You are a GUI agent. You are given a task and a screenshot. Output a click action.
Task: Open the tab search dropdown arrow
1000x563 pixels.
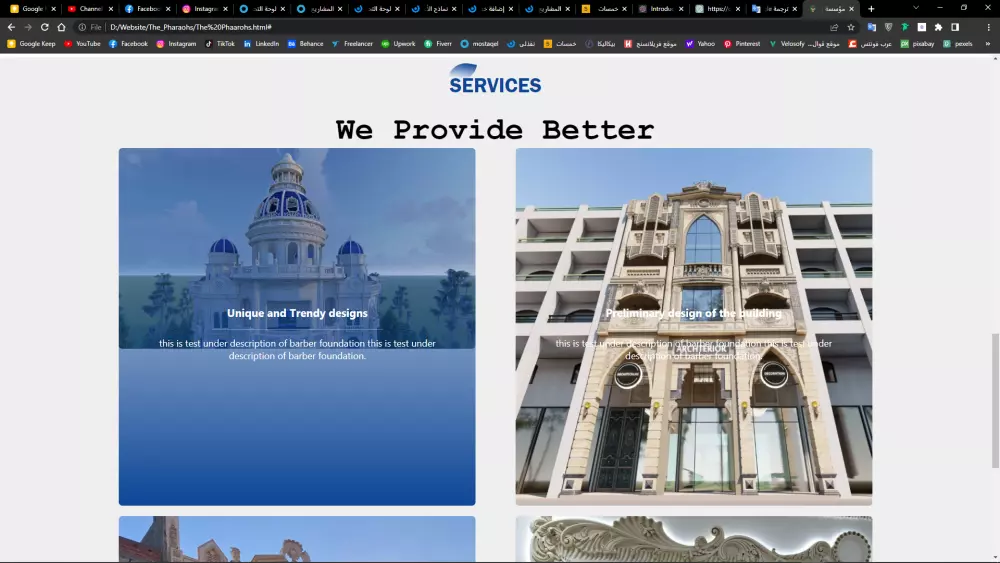pyautogui.click(x=916, y=8)
